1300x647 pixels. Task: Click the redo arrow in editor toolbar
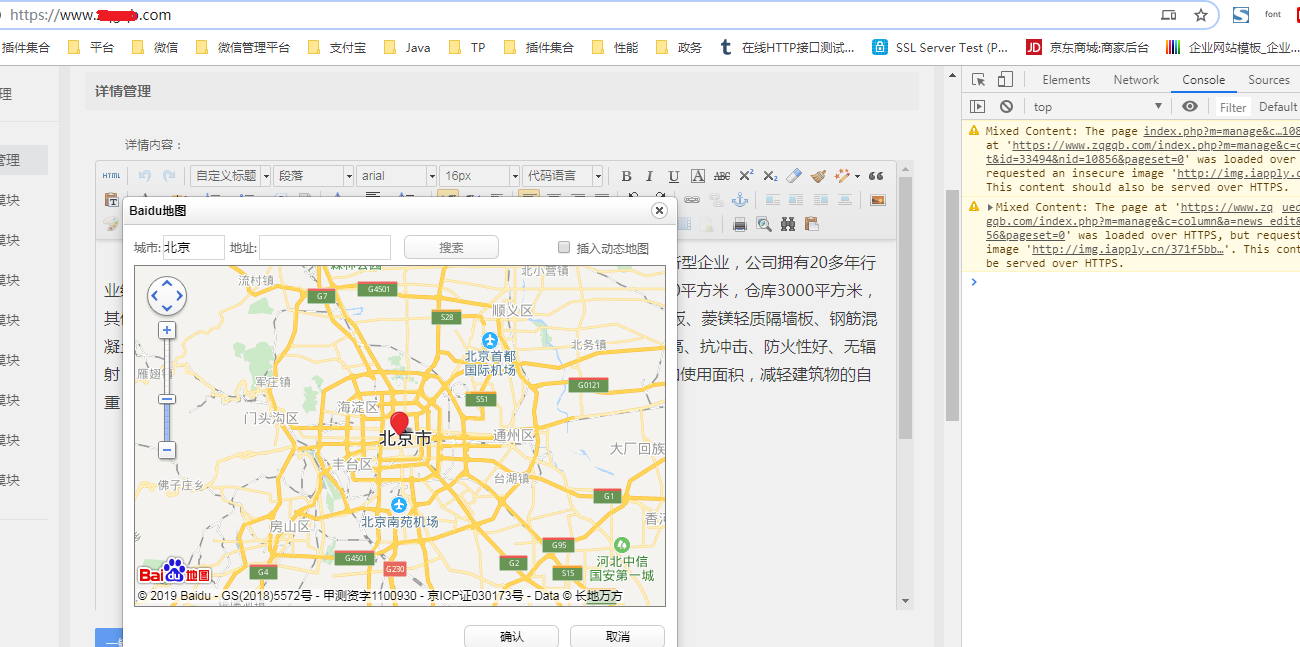click(x=169, y=176)
